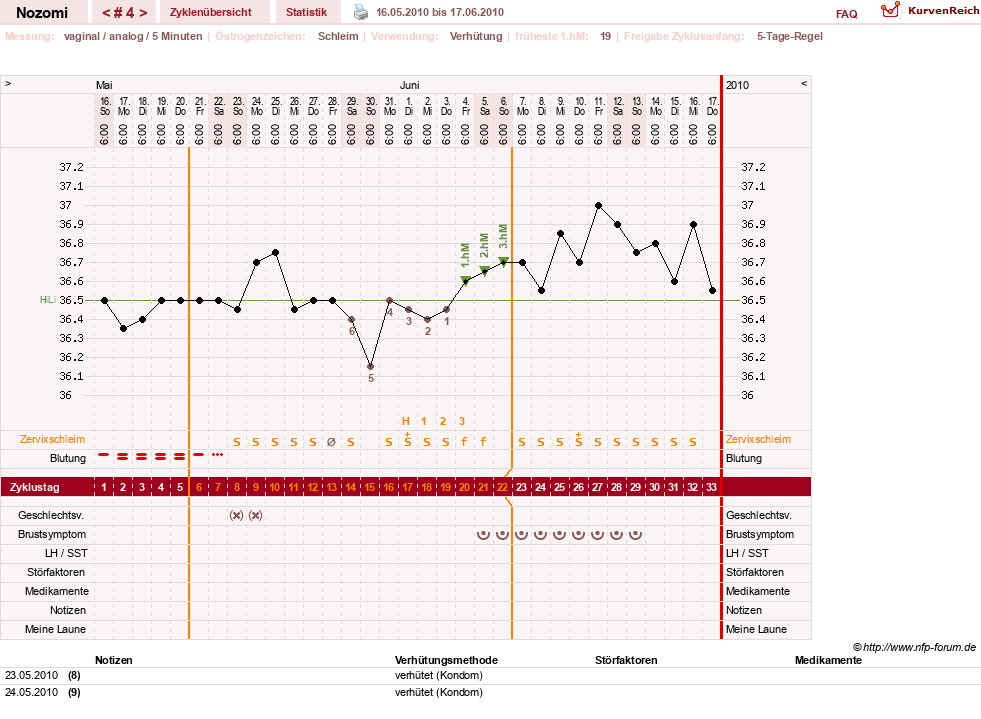The height and width of the screenshot is (719, 981).
Task: Click the 'f' mucus symbol on day 20
Action: 464,442
